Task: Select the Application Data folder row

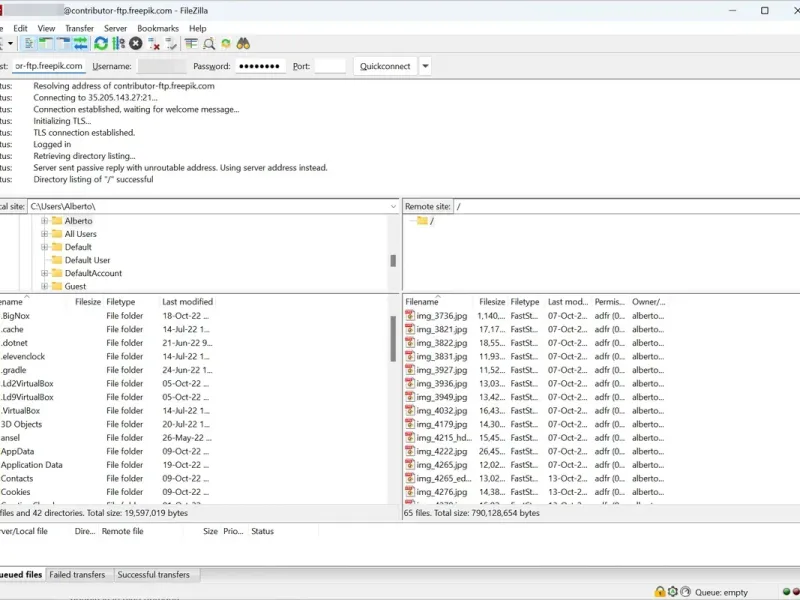Action: (x=107, y=465)
